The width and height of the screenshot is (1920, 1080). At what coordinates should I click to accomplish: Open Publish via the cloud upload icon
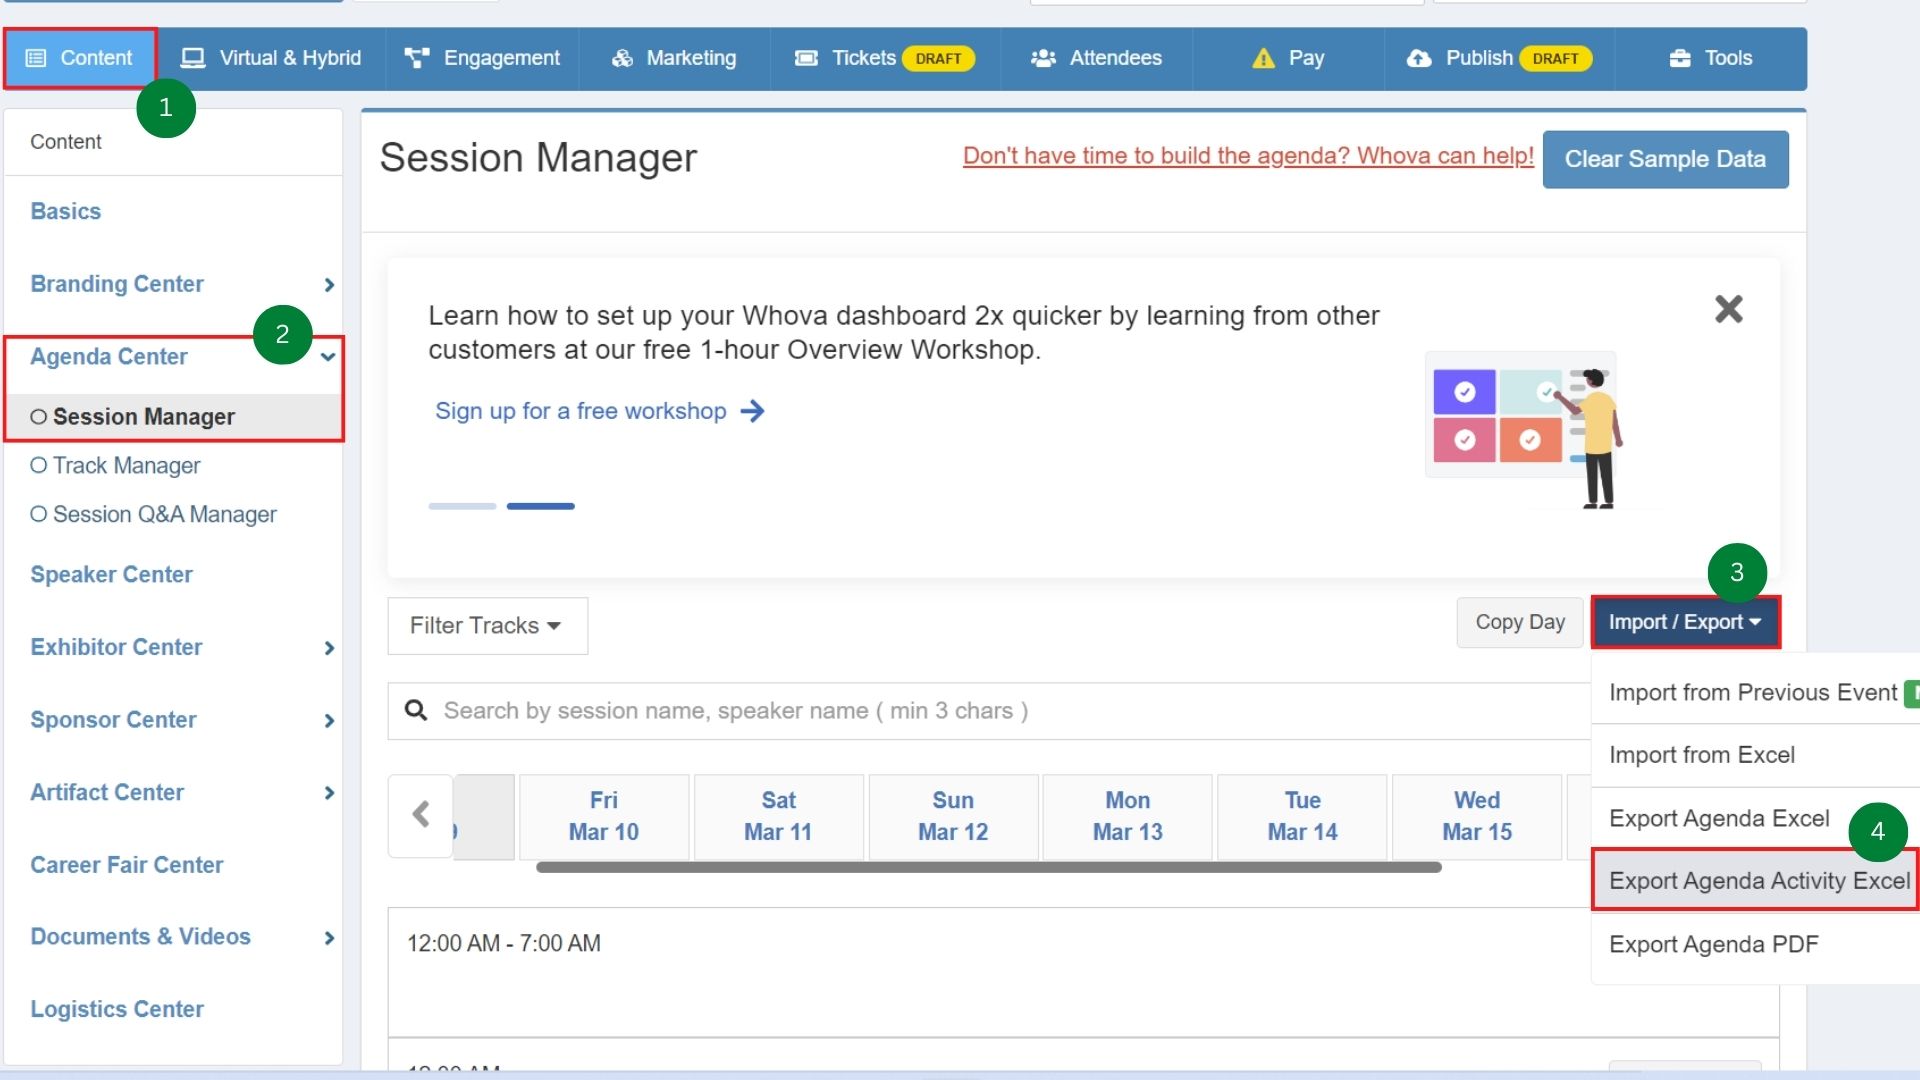coord(1420,58)
